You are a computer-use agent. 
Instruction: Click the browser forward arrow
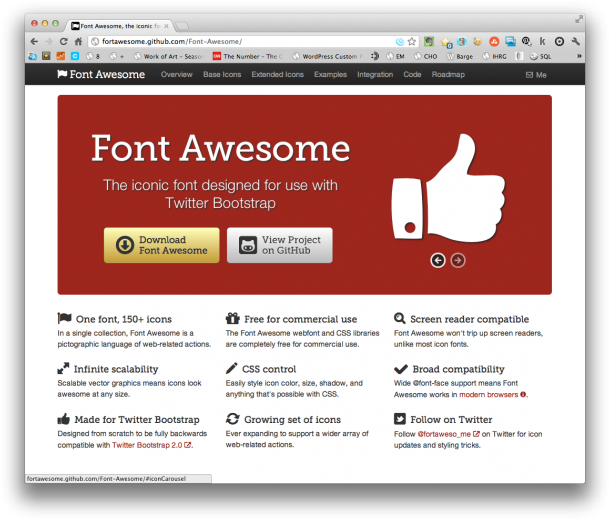49,42
